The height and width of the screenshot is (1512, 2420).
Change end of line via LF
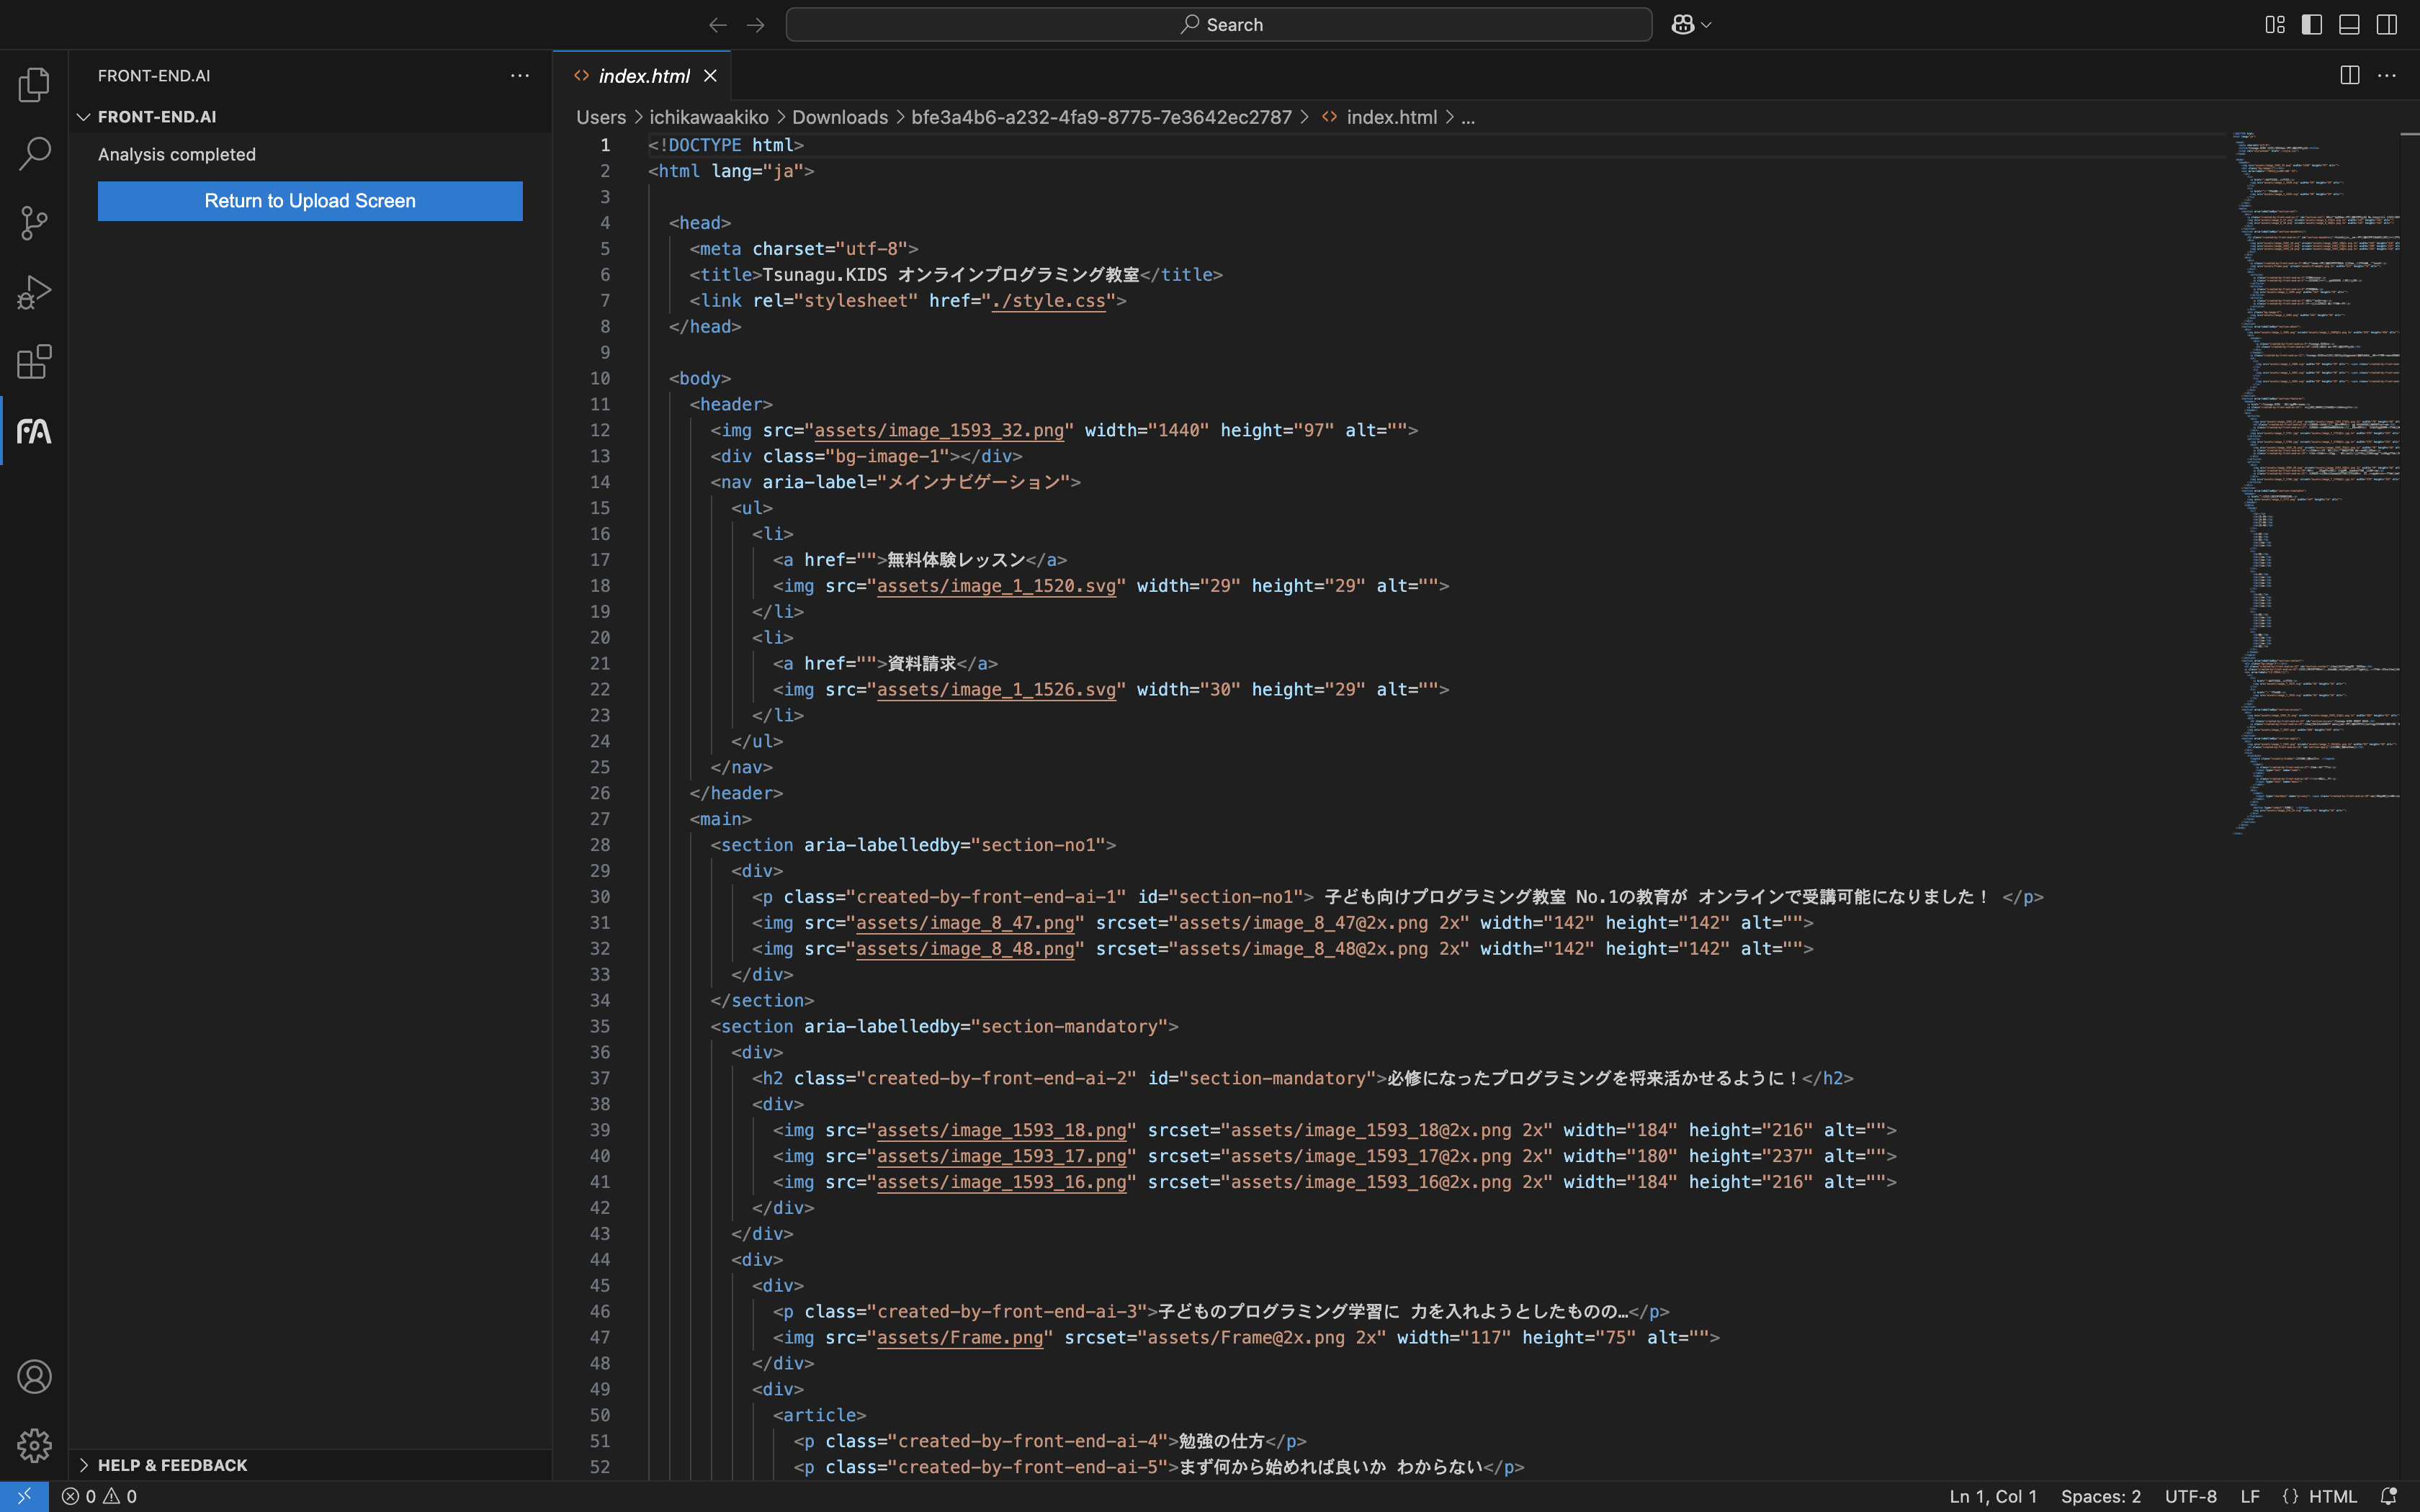[x=2249, y=1496]
